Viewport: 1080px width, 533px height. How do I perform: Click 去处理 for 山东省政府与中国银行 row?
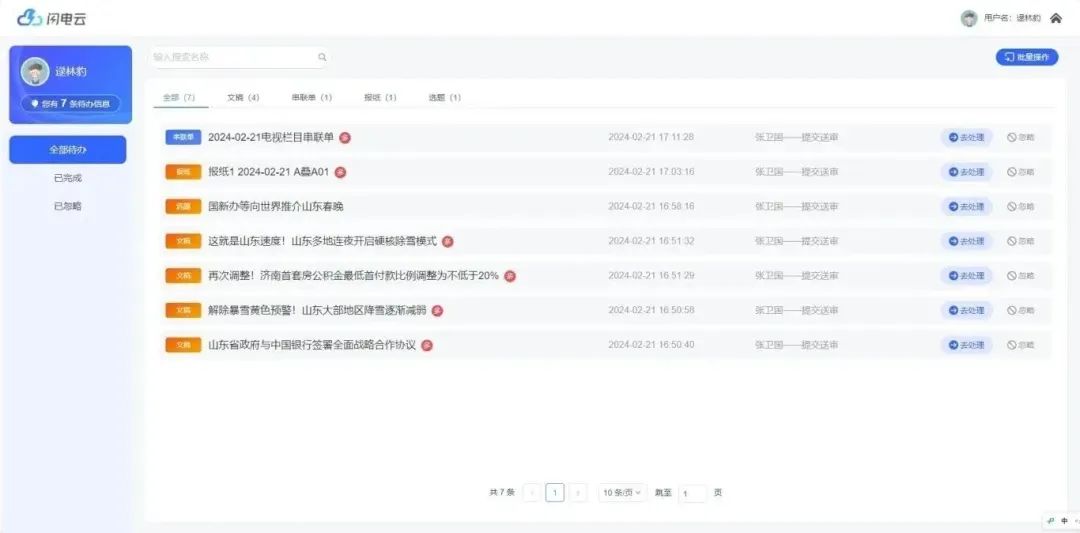(x=967, y=345)
